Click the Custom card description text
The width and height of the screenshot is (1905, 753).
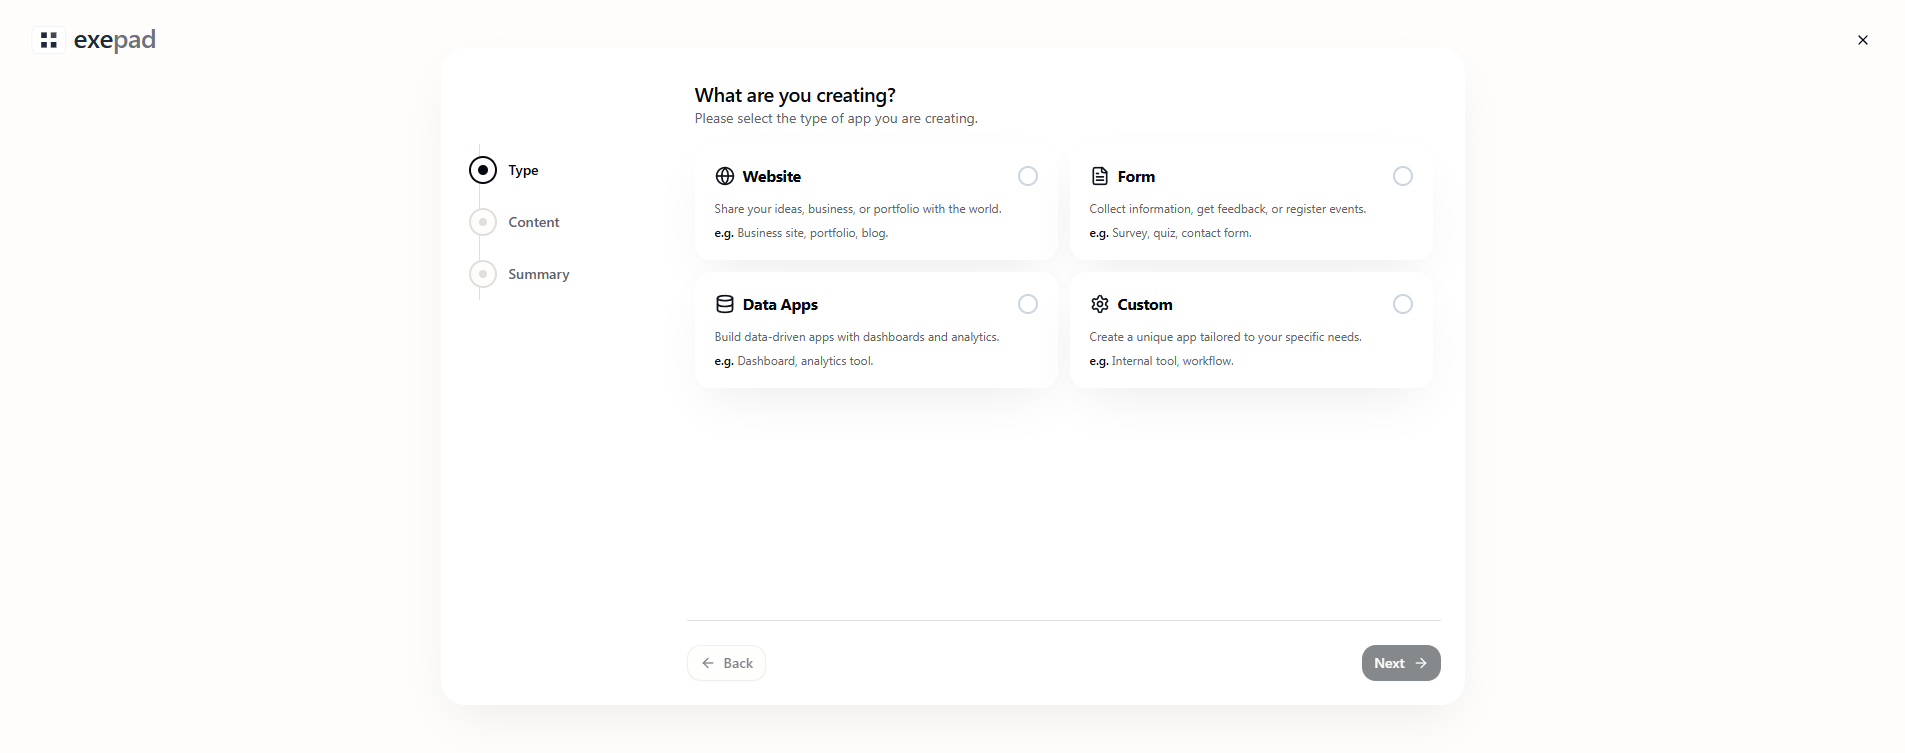pos(1225,337)
